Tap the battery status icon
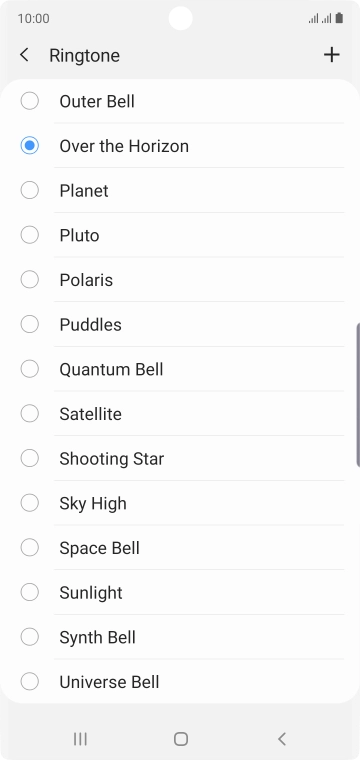 [339, 18]
